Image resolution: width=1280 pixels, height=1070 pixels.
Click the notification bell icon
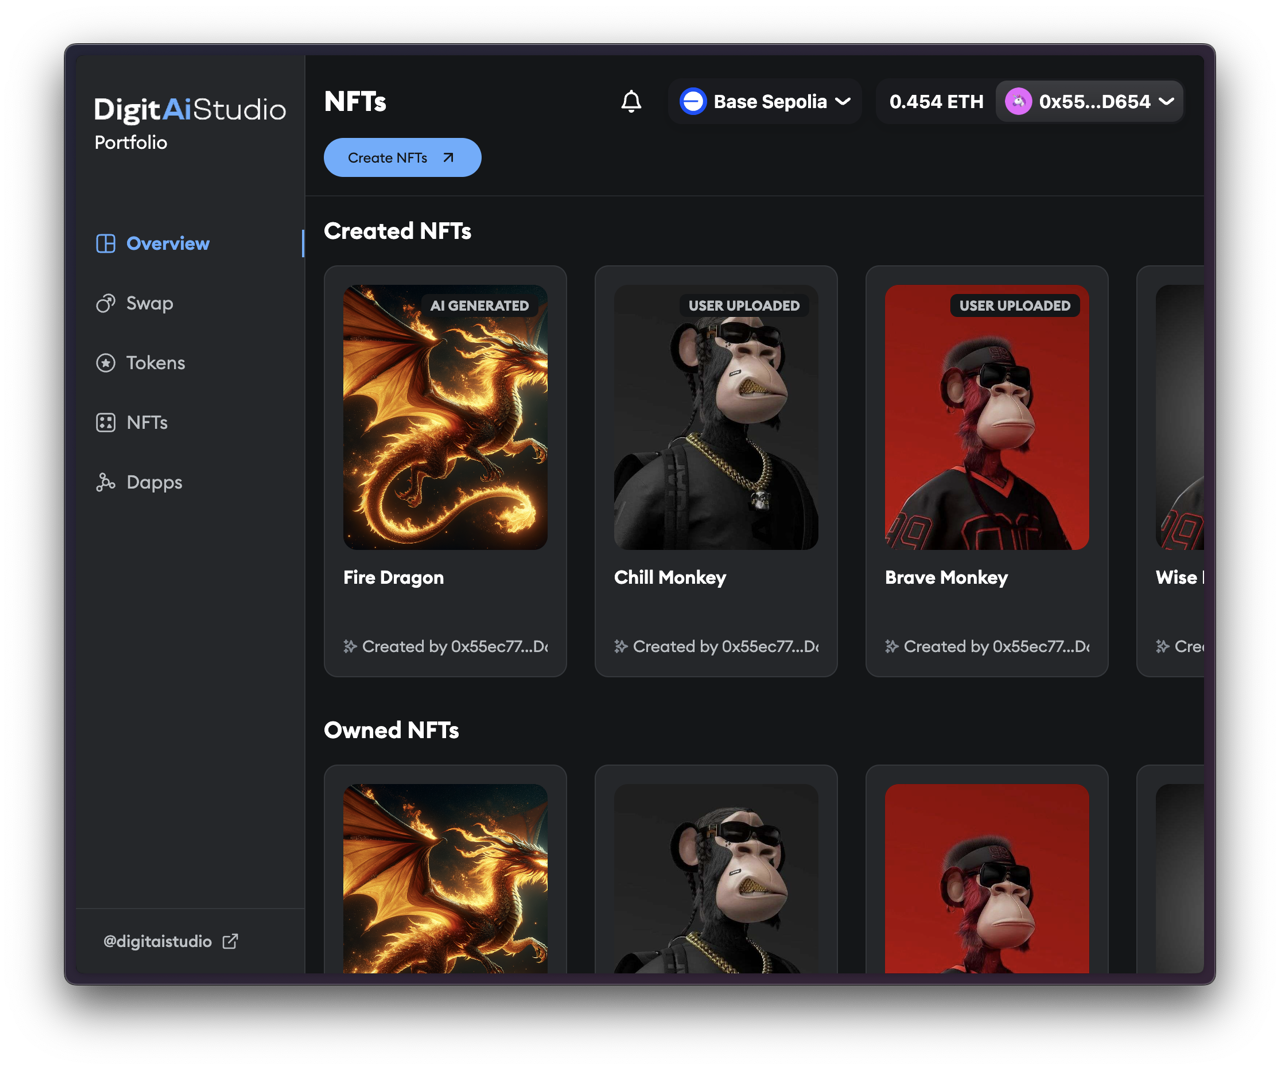(631, 102)
